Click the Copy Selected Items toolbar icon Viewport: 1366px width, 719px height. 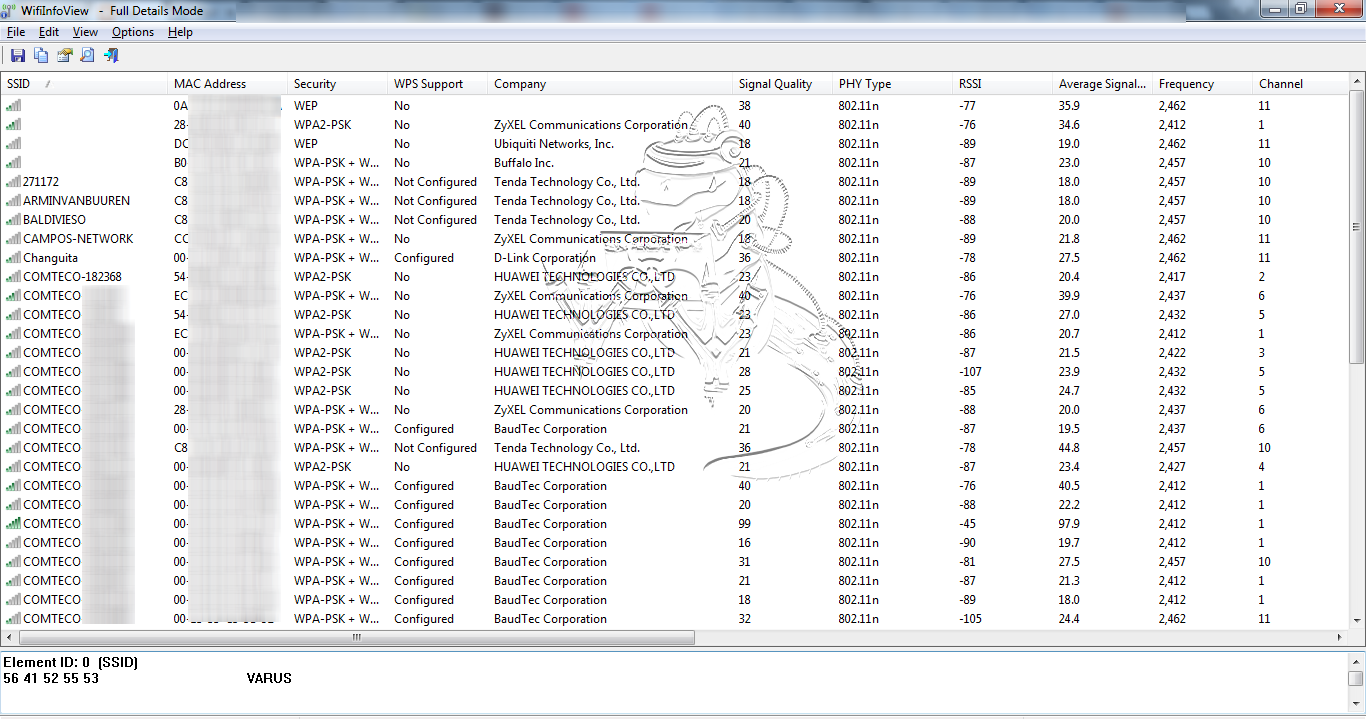click(x=41, y=55)
